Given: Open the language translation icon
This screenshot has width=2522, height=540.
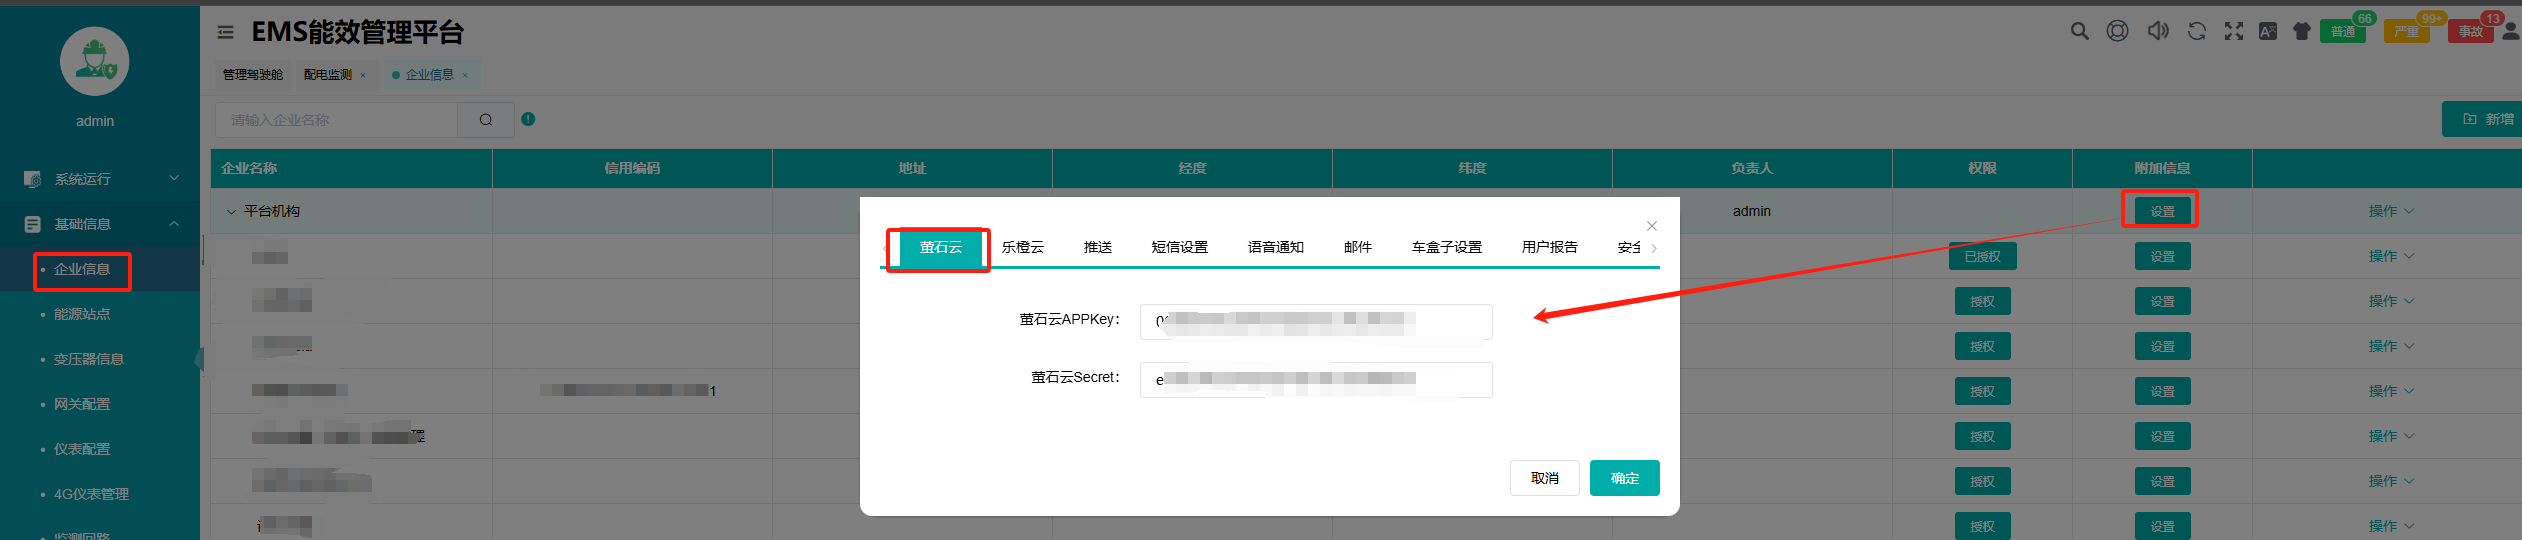Looking at the screenshot, I should [x=2268, y=31].
